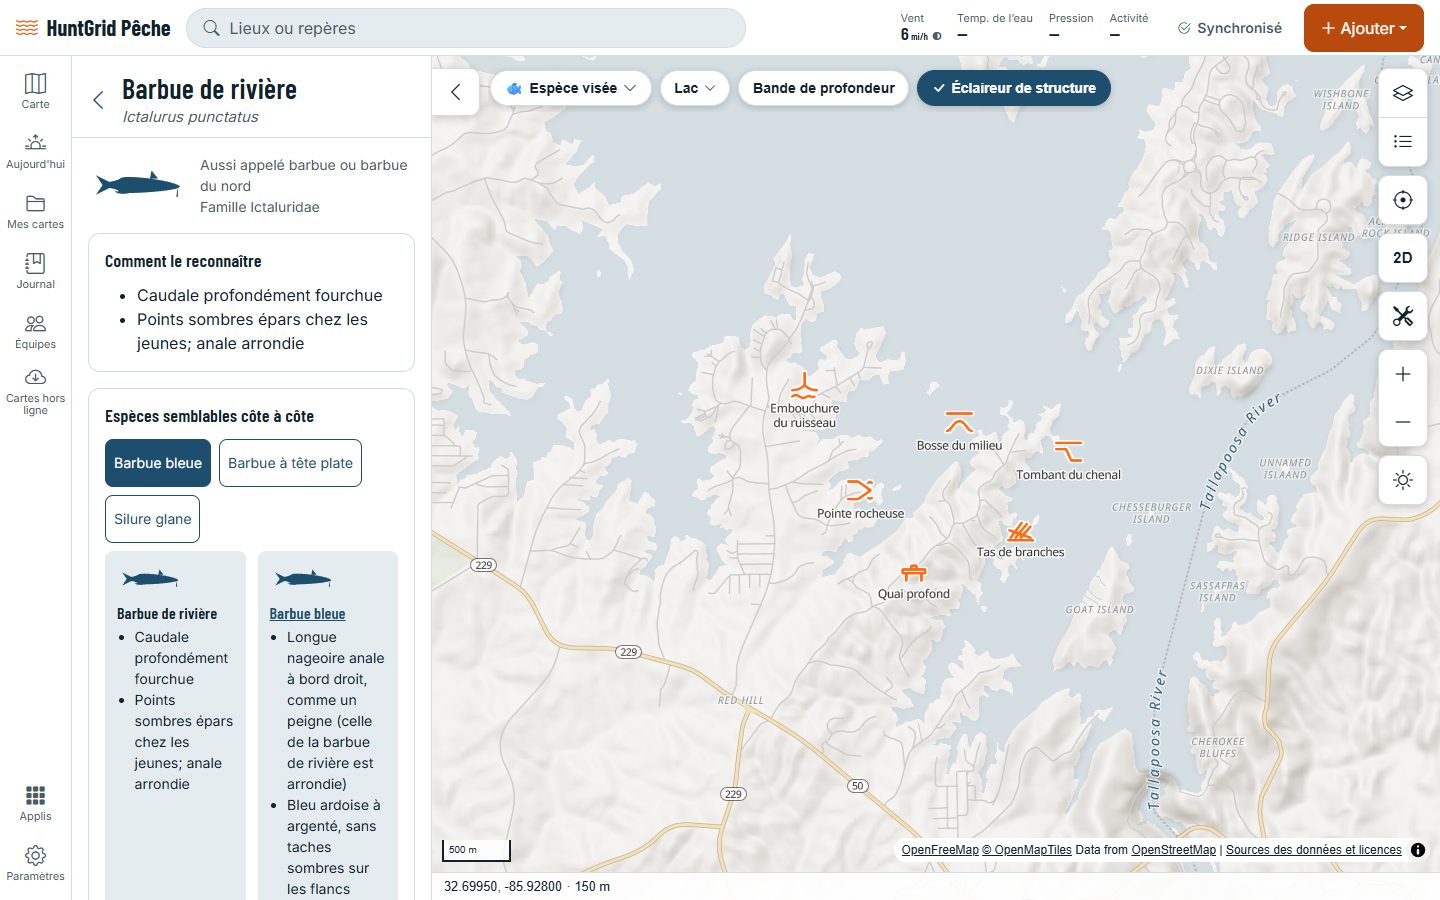This screenshot has height=900, width=1440.
Task: Click the Lieux ou repères search field
Action: (466, 28)
